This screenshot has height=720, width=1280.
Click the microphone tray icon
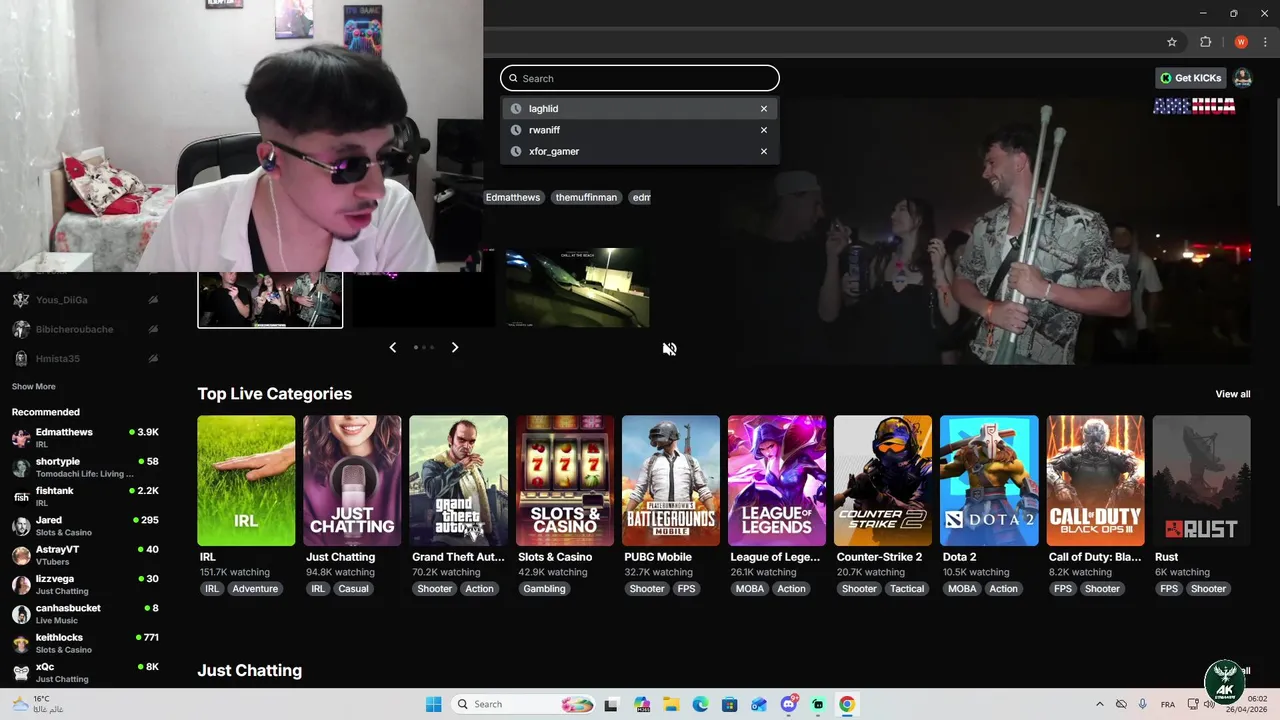[x=1142, y=704]
